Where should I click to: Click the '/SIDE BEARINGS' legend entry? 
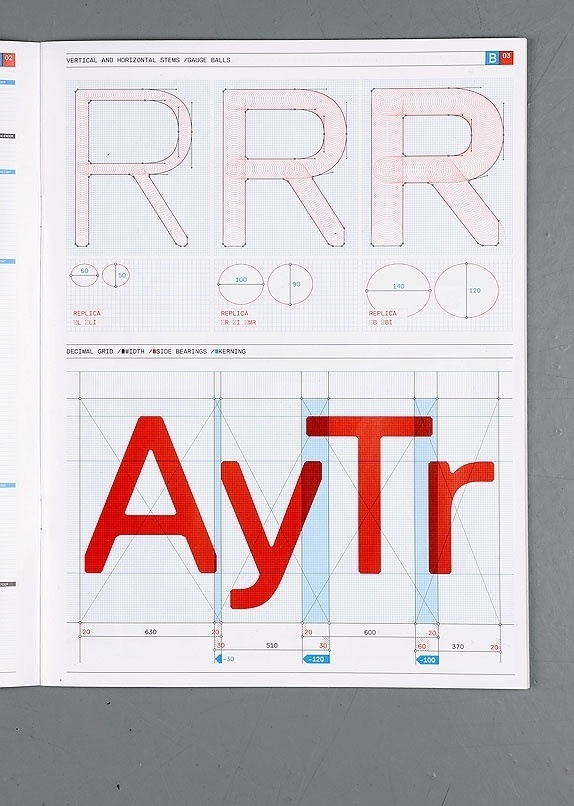(178, 352)
